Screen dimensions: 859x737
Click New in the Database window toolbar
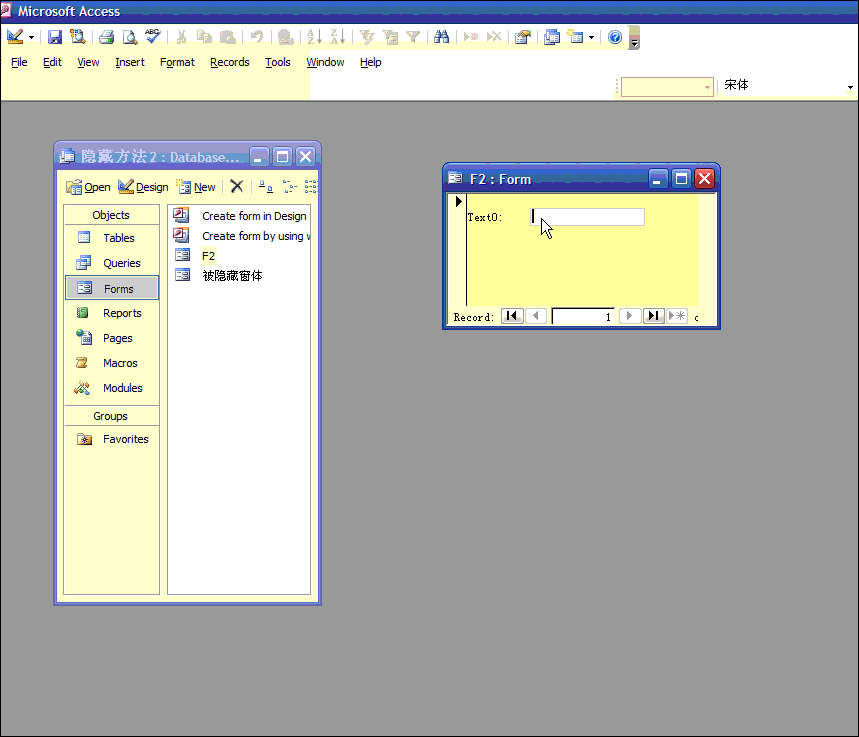[196, 187]
